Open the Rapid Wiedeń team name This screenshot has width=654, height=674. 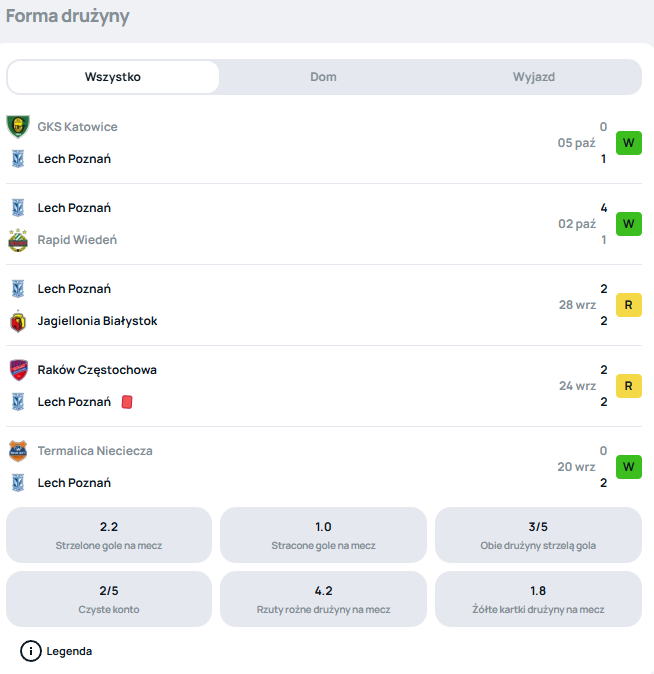[x=77, y=240]
